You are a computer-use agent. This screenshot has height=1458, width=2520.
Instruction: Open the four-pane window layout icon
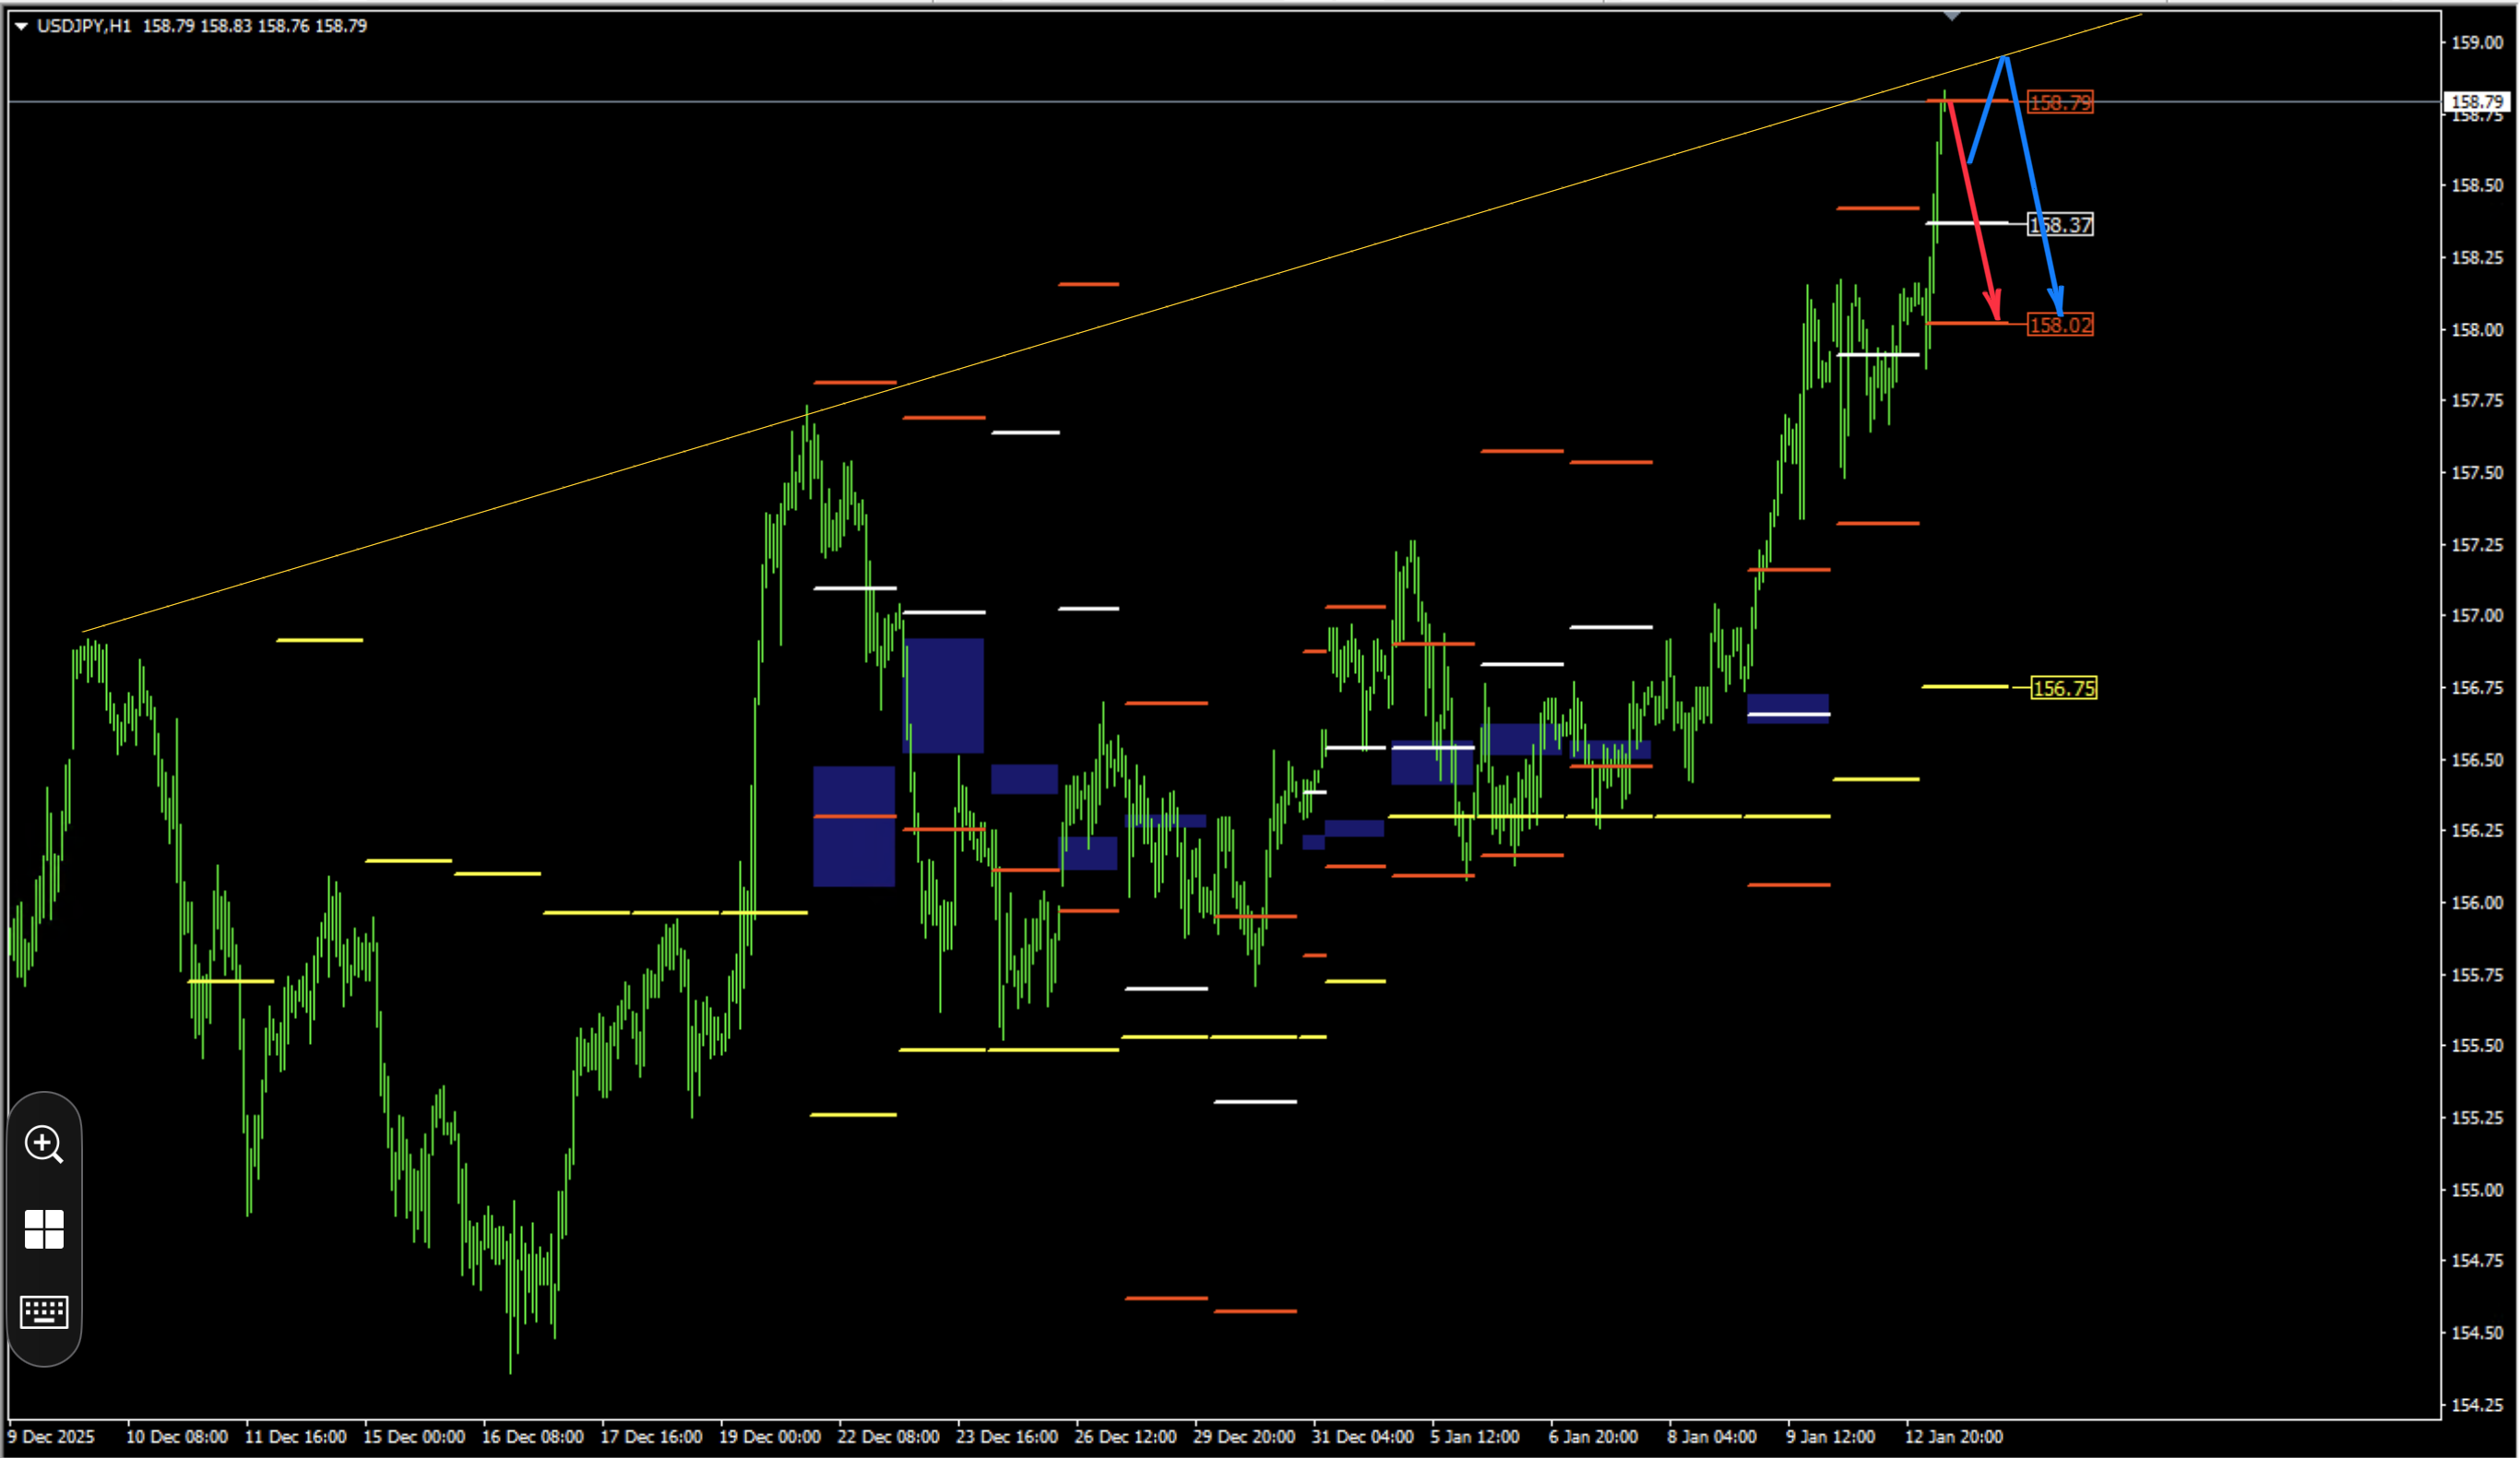pyautogui.click(x=44, y=1229)
